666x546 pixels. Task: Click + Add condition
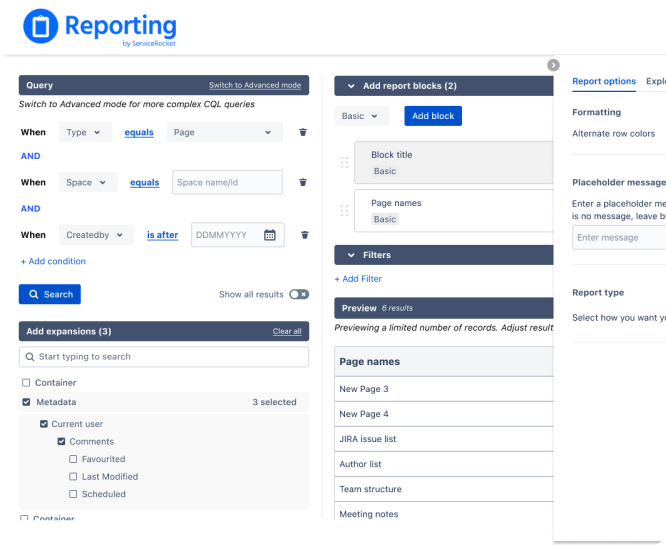pyautogui.click(x=53, y=261)
